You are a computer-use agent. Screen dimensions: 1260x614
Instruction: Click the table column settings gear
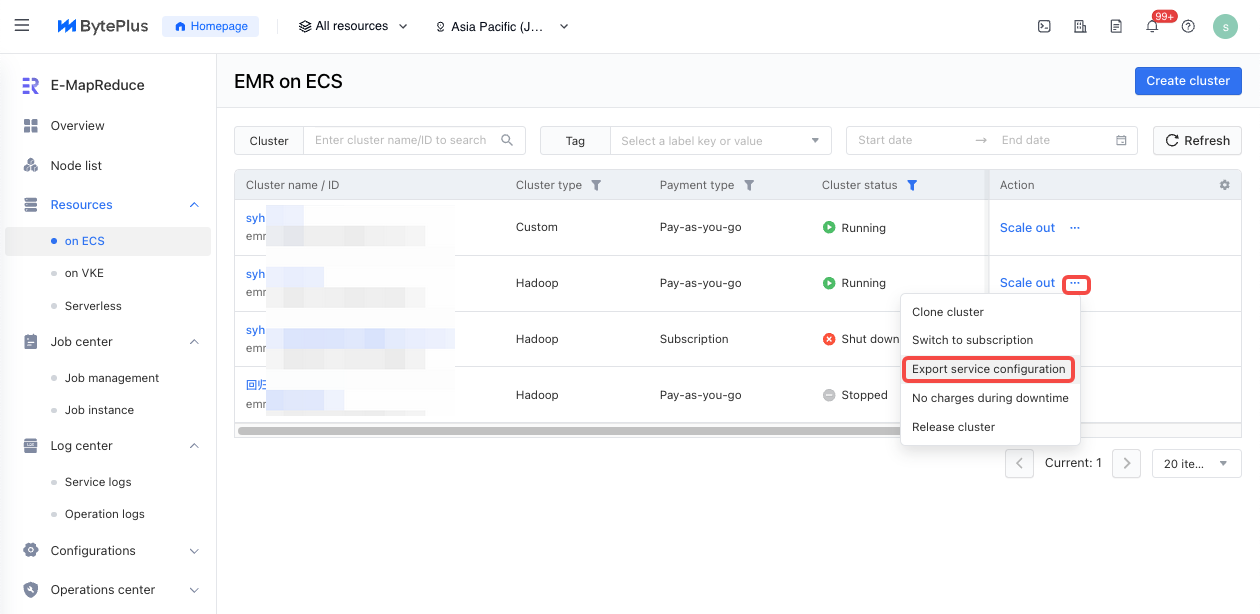[1224, 185]
